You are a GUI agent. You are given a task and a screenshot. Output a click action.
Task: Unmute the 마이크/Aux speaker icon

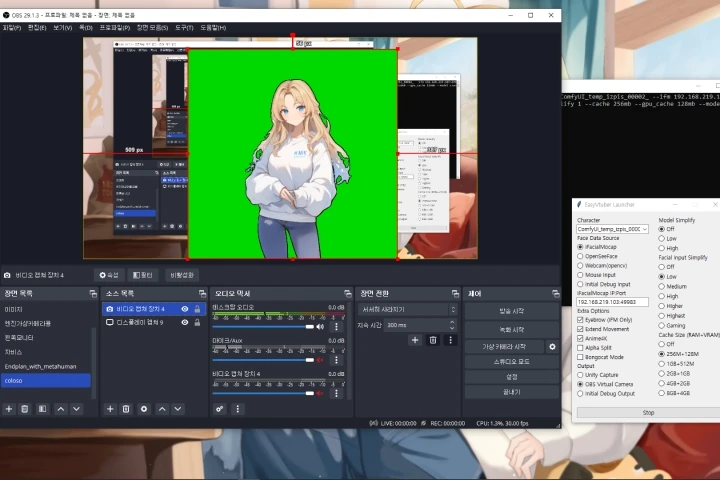click(x=320, y=360)
